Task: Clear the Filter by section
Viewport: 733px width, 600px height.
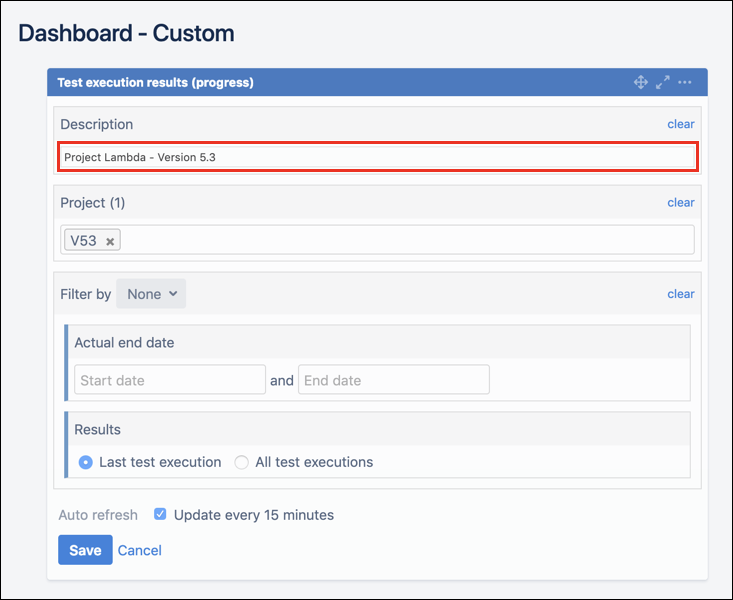Action: 681,294
